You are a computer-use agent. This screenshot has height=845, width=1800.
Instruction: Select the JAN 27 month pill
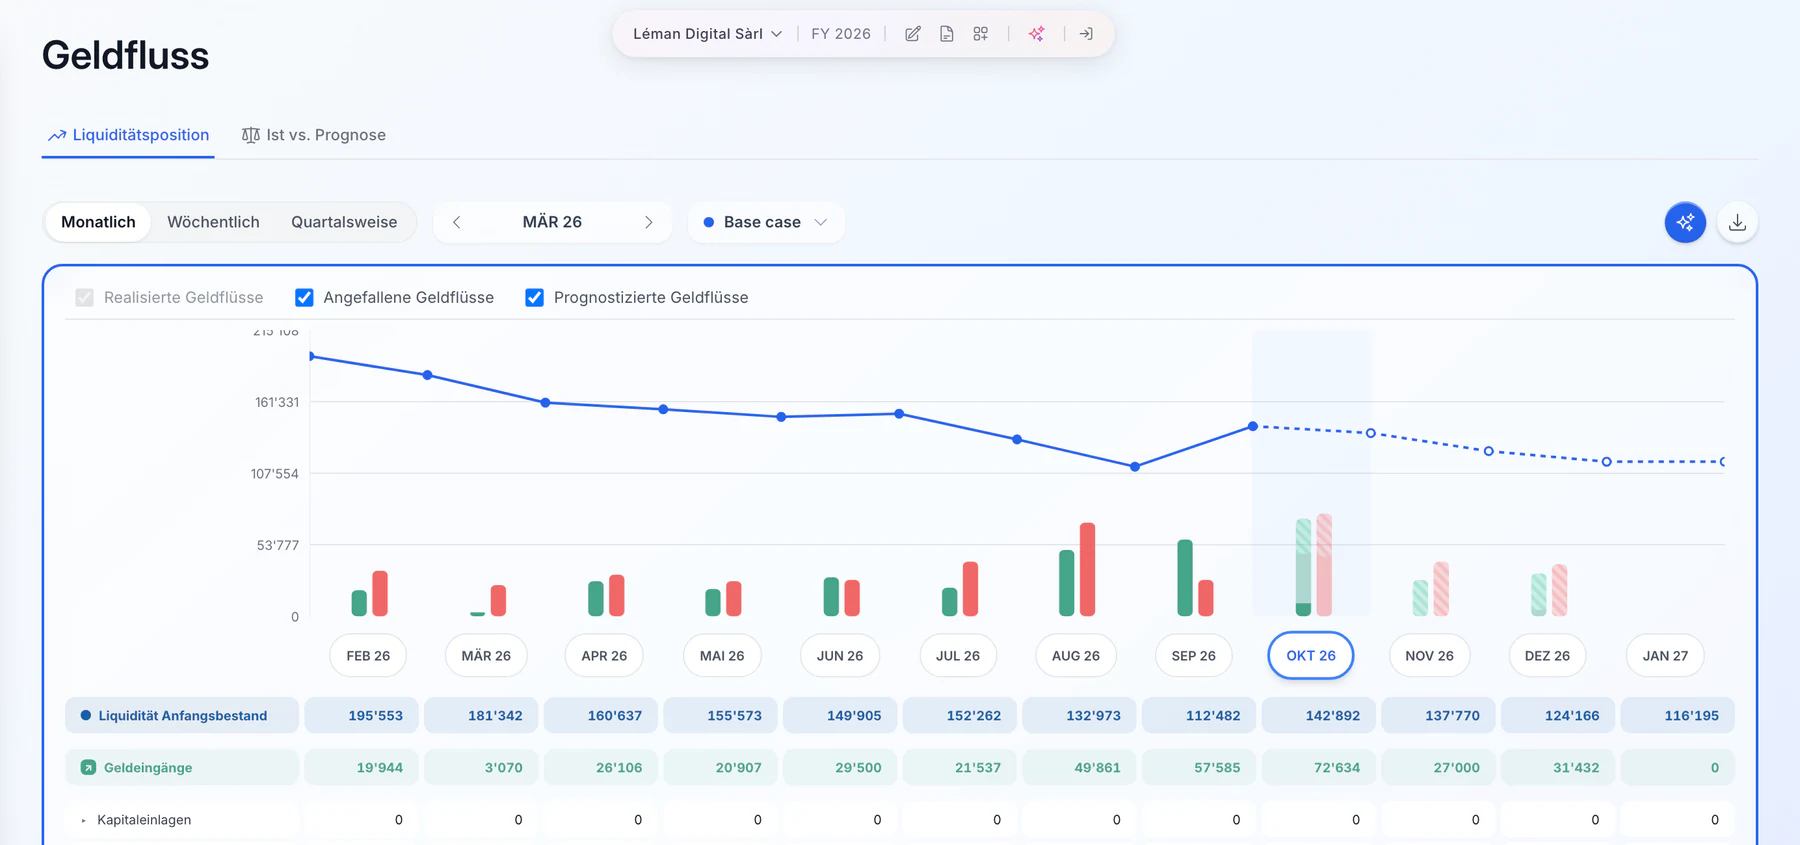tap(1665, 656)
